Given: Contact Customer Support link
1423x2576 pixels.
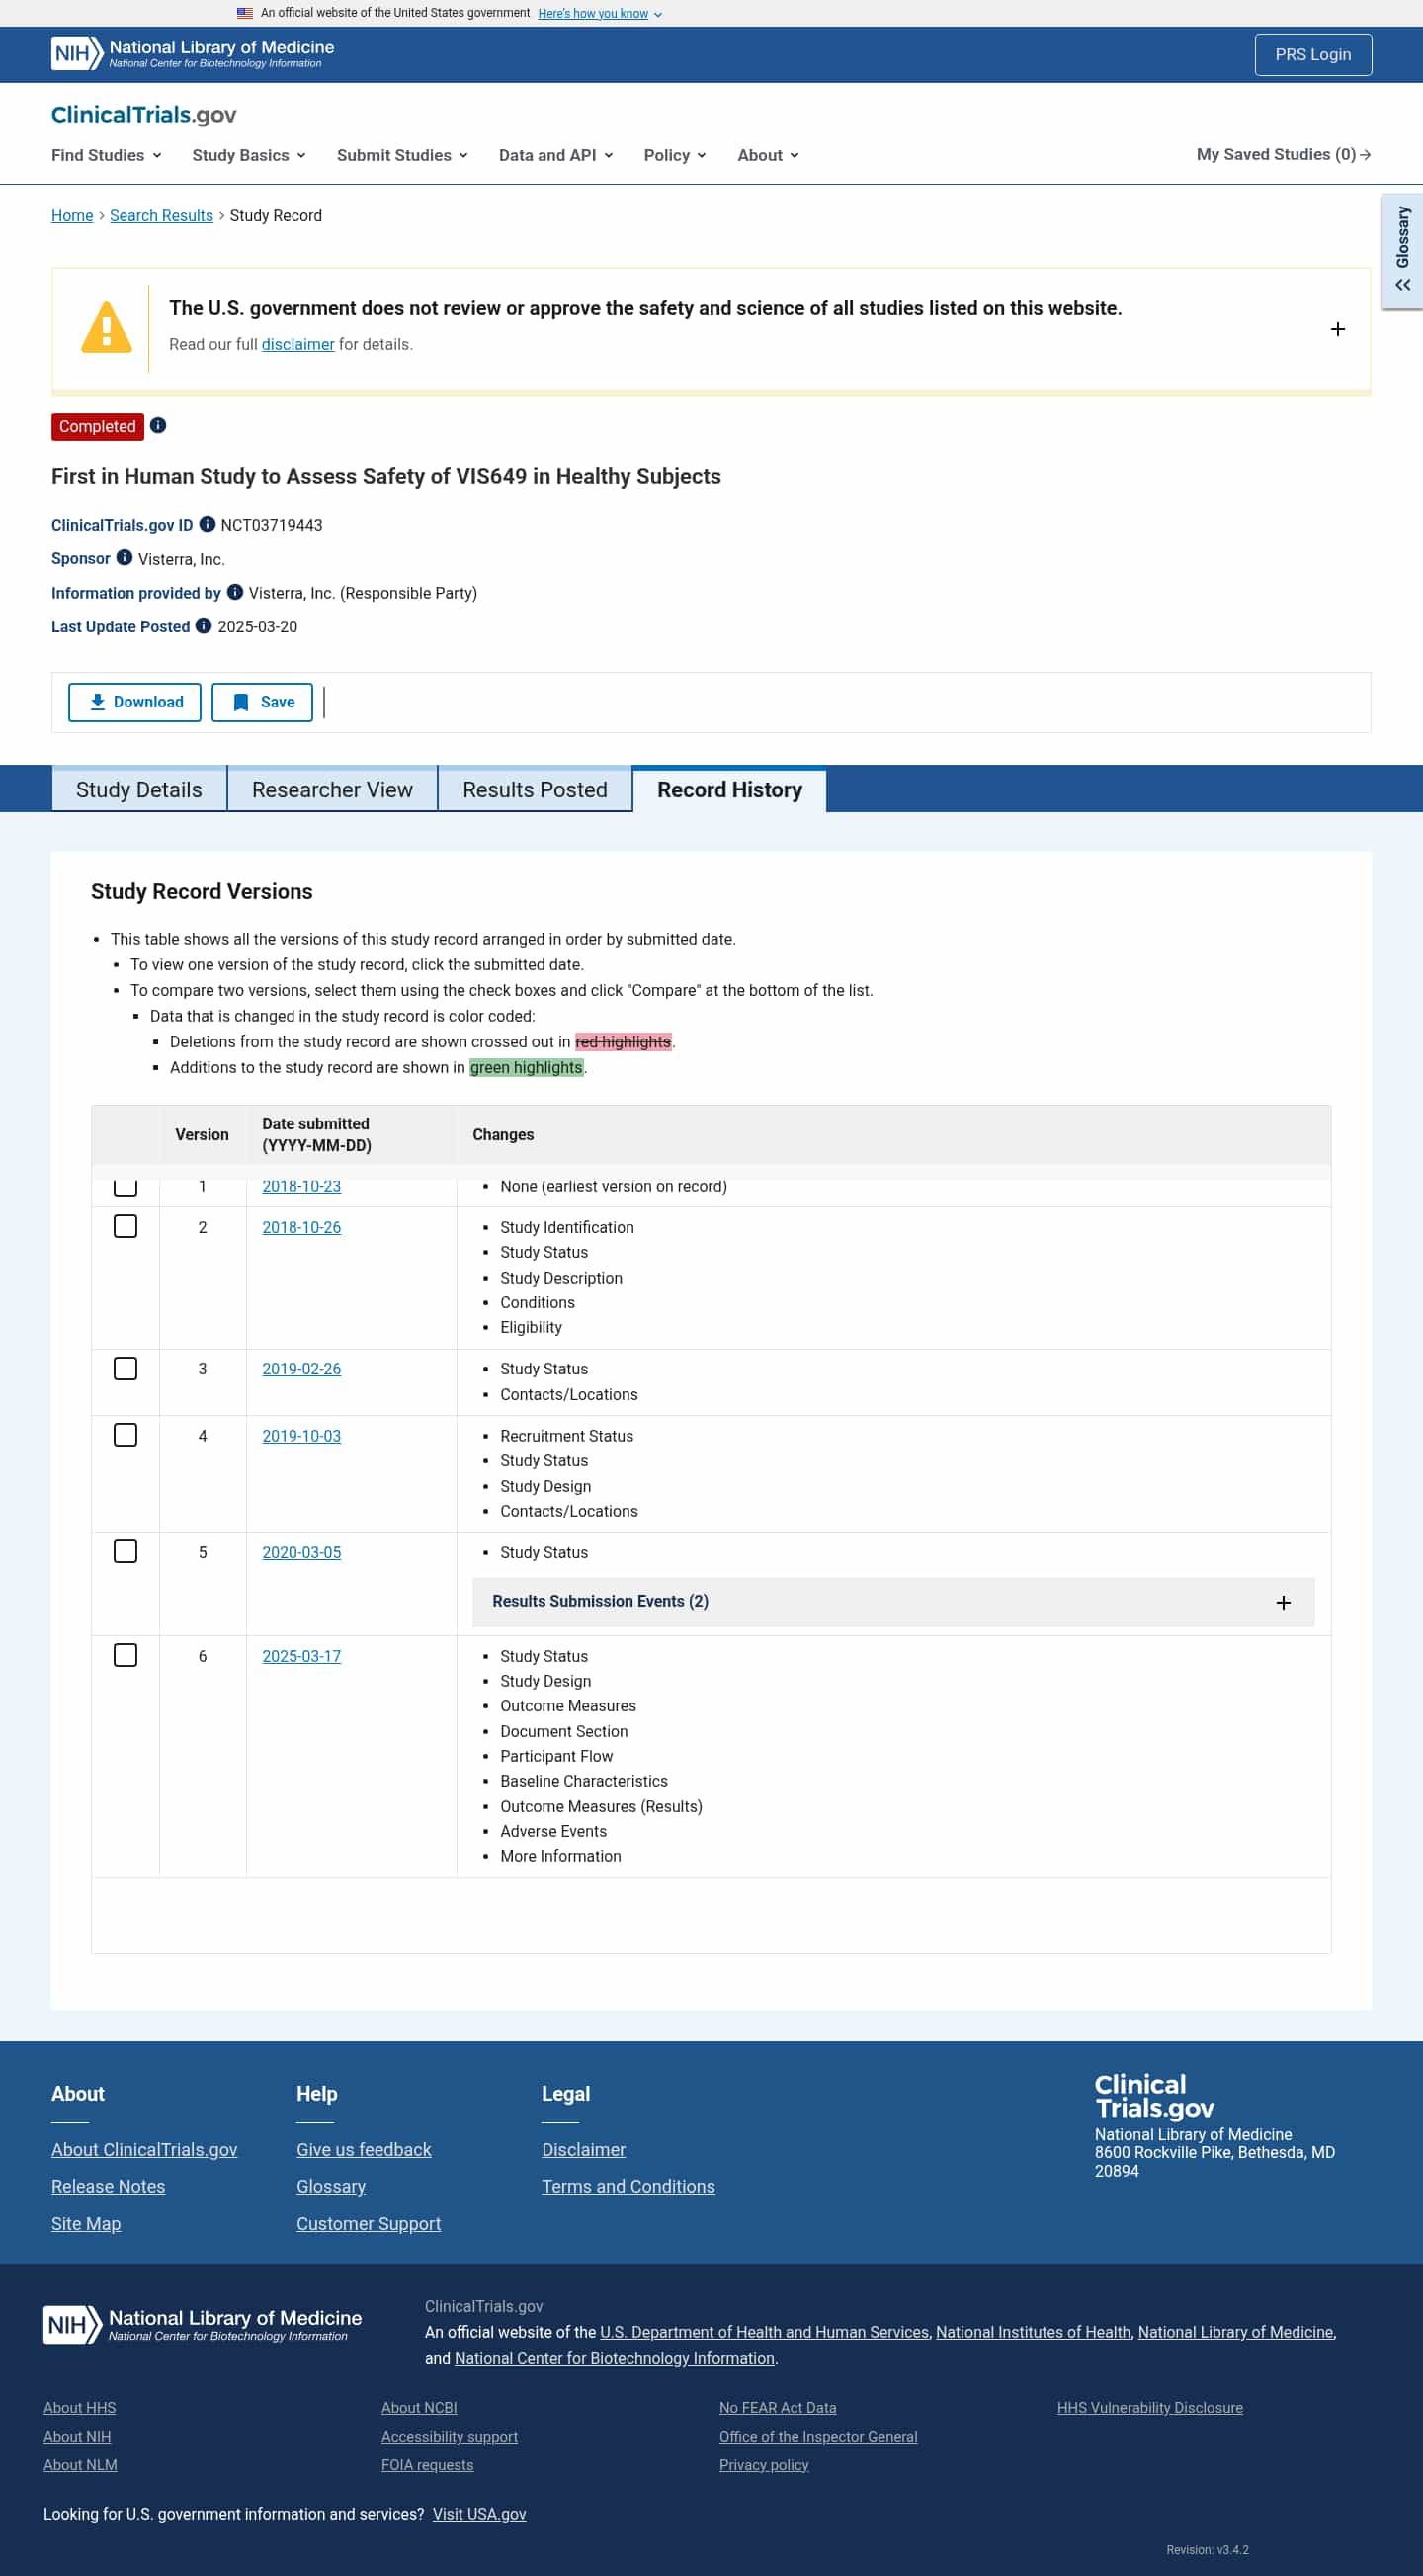Looking at the screenshot, I should (x=368, y=2223).
